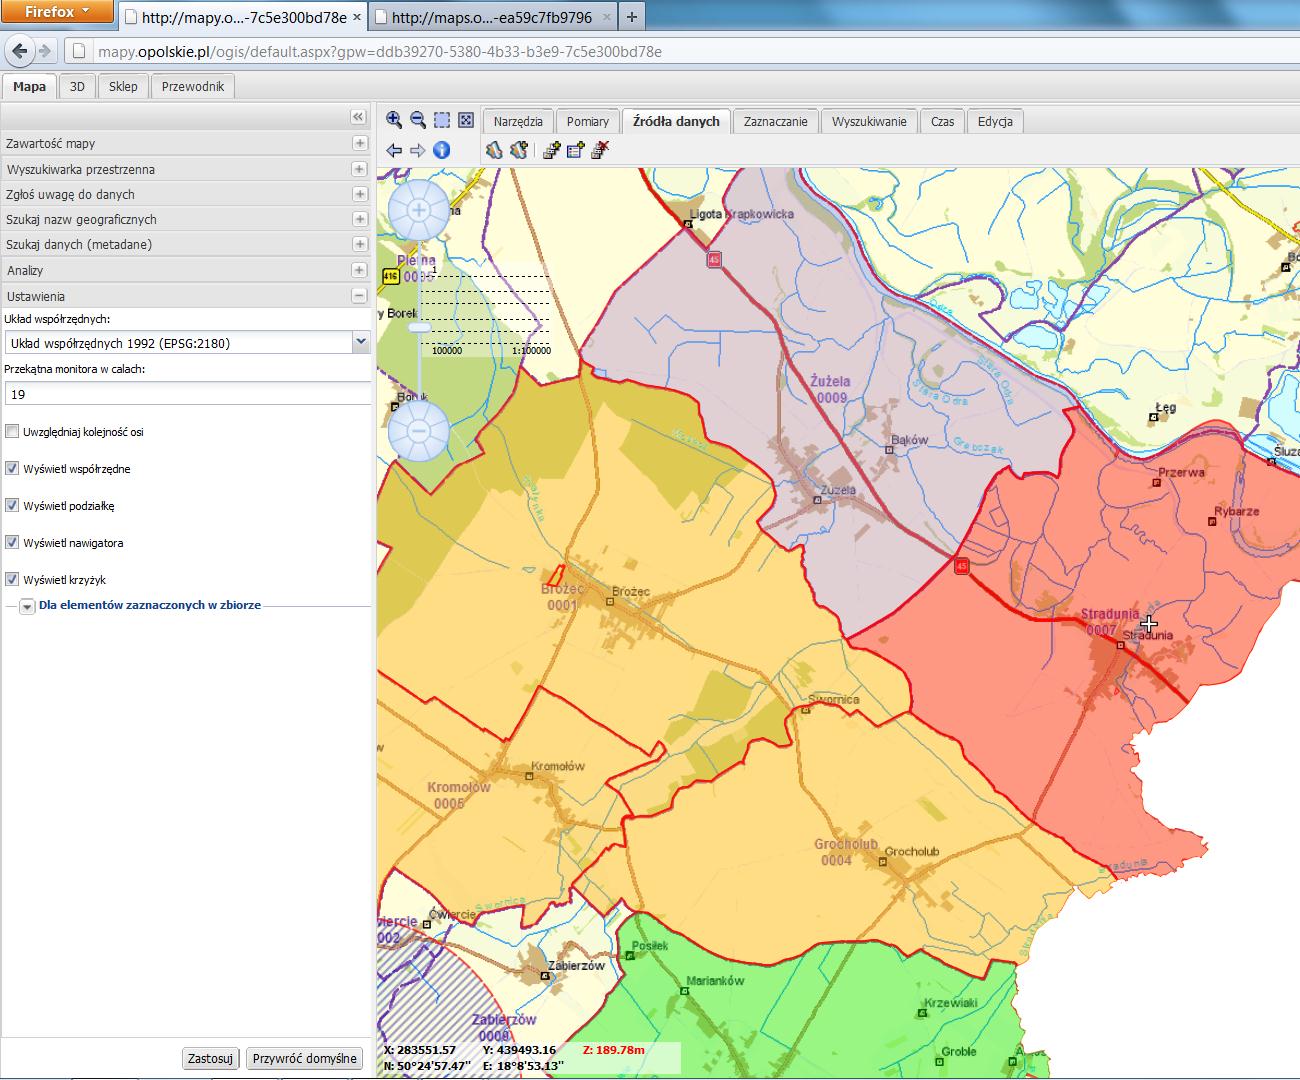Expand Szukaj nazw geograficznych section
This screenshot has height=1080, width=1300.
point(359,219)
